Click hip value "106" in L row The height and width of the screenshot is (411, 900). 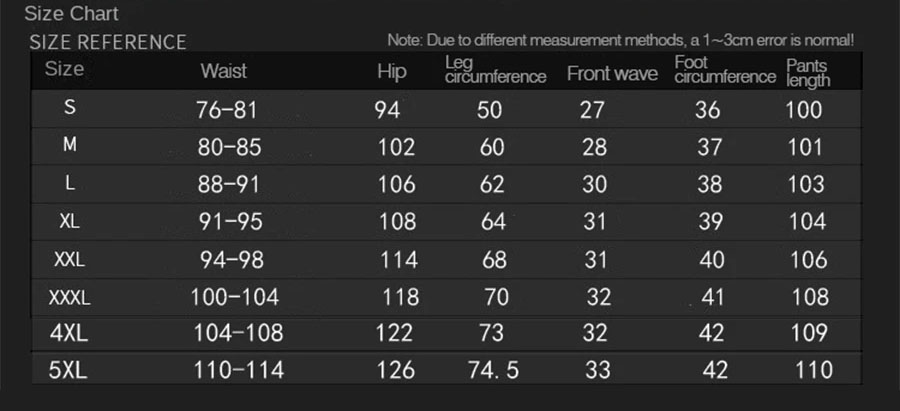396,184
